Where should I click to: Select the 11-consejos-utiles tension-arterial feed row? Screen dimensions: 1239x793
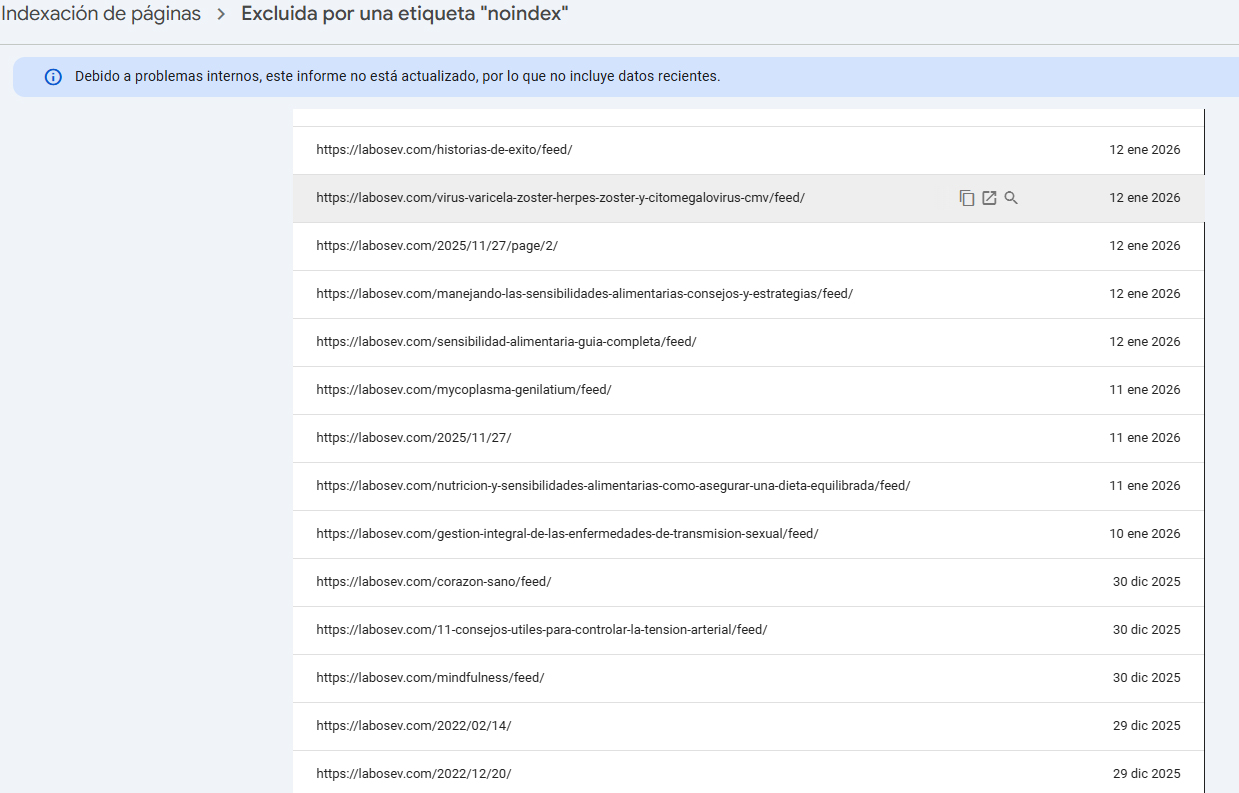point(748,630)
